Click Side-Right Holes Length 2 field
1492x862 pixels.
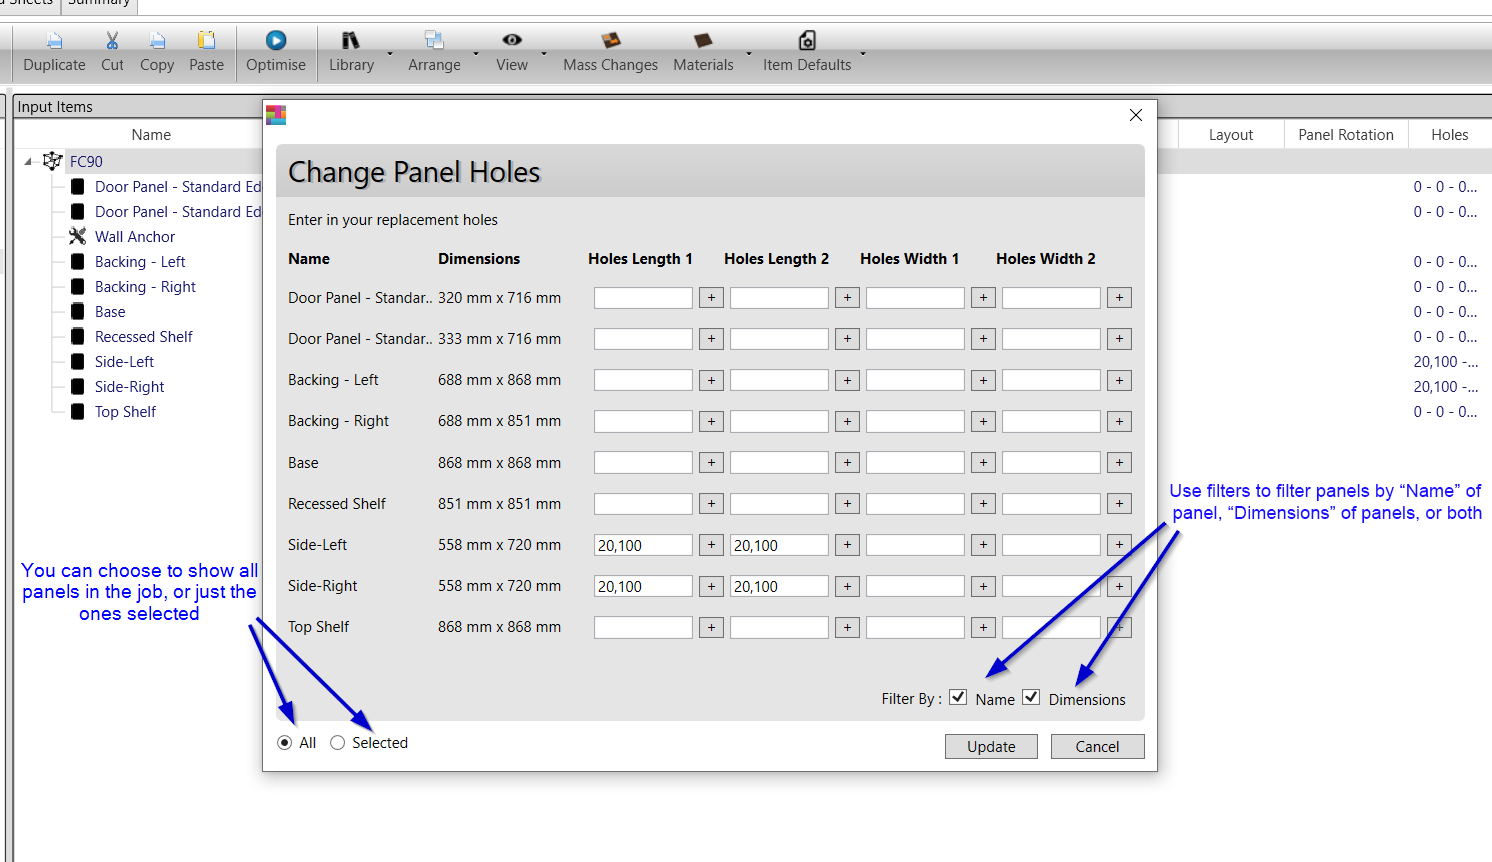pos(779,586)
